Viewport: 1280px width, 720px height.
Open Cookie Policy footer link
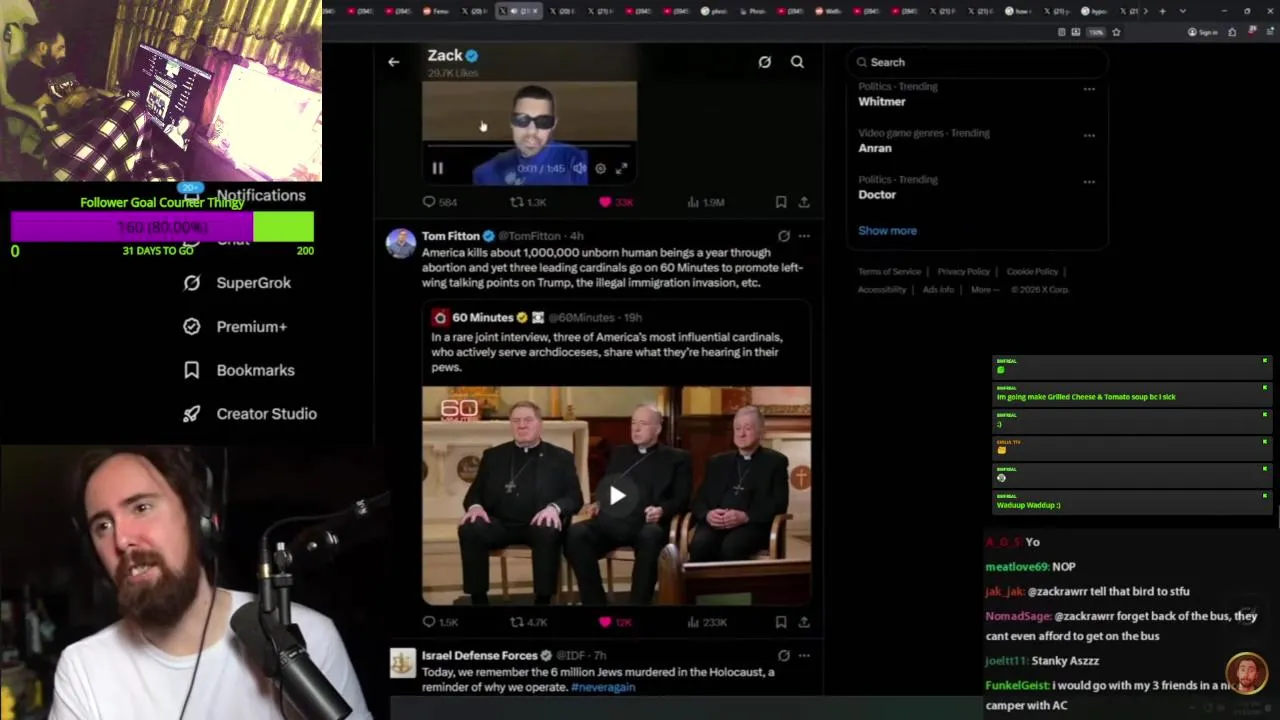[1032, 272]
